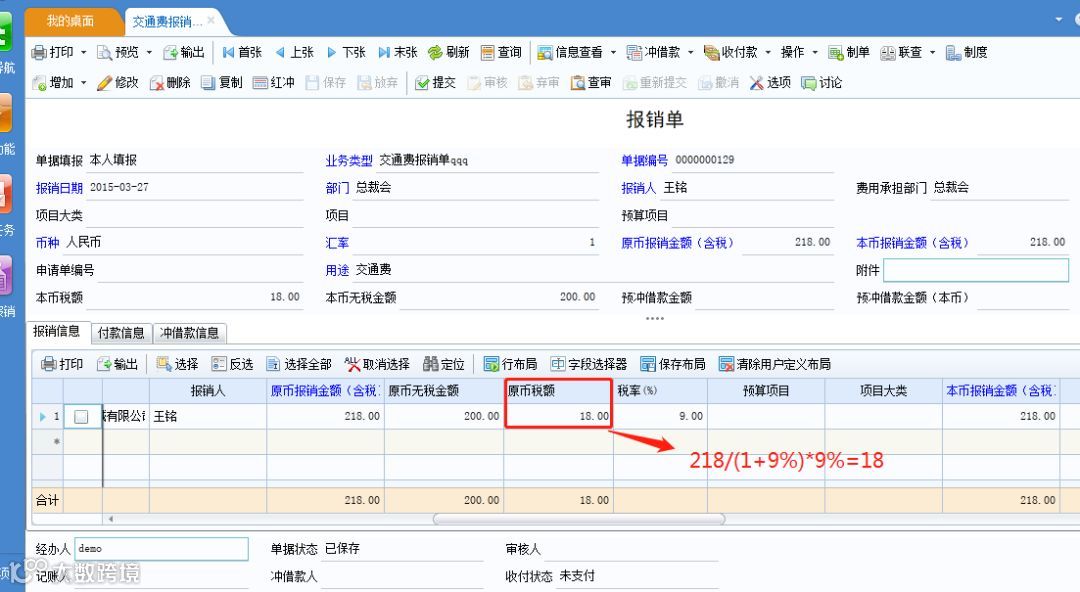
Task: Expand the 信息查看 dropdown arrow
Action: click(x=613, y=52)
